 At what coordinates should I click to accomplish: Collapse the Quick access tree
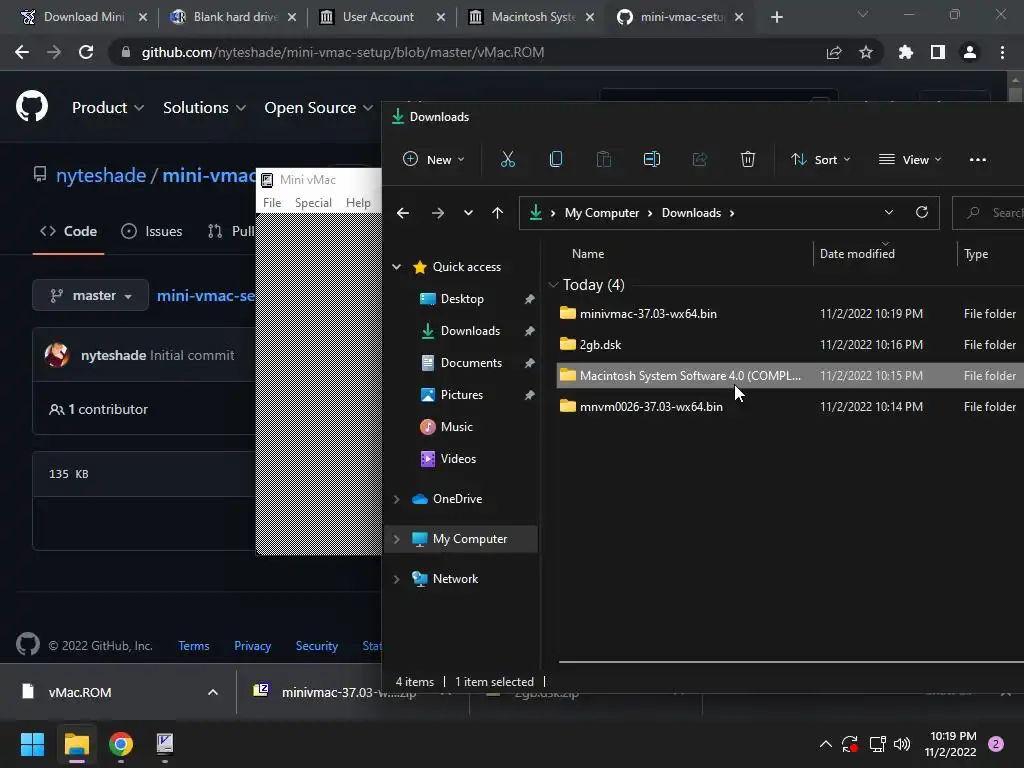[396, 266]
